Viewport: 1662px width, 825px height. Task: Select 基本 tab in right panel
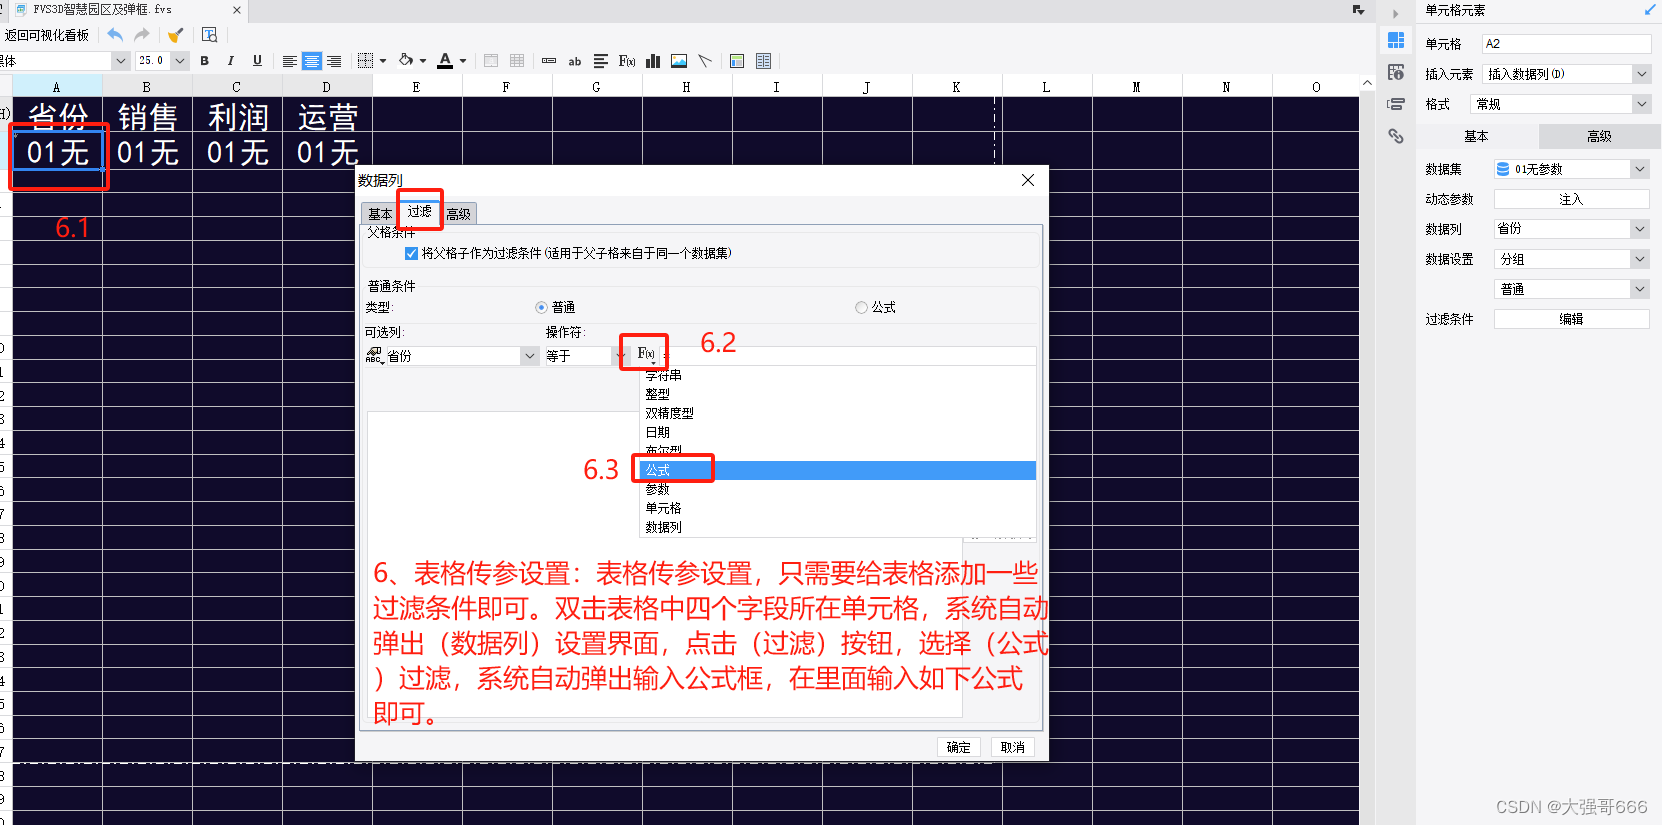[x=1477, y=136]
